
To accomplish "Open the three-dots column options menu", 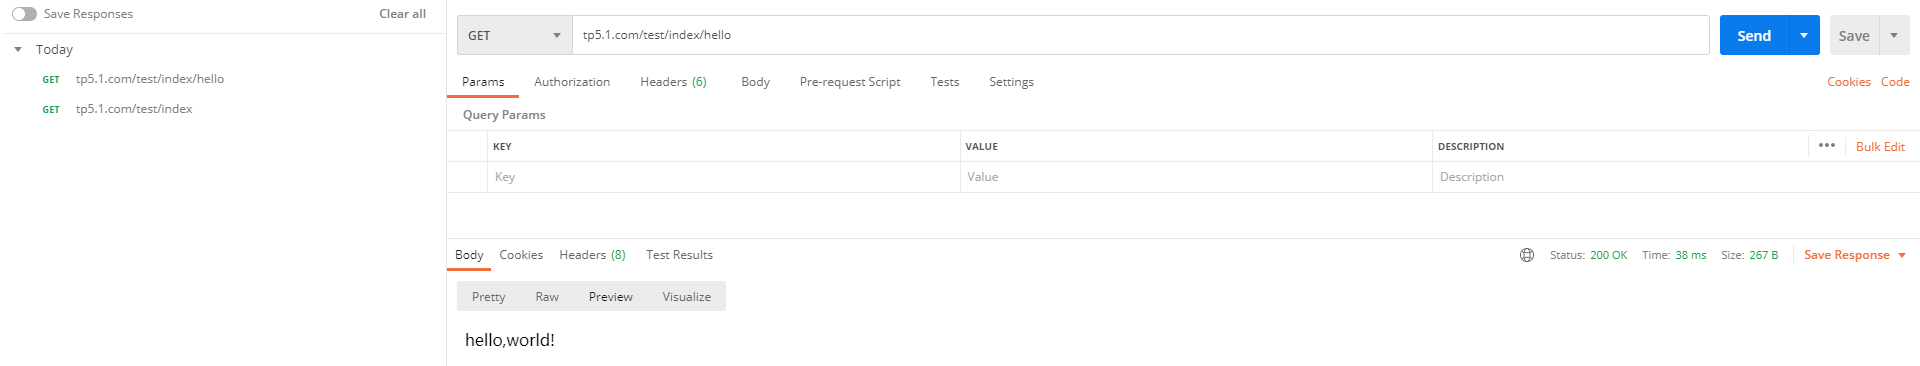I will coord(1827,145).
